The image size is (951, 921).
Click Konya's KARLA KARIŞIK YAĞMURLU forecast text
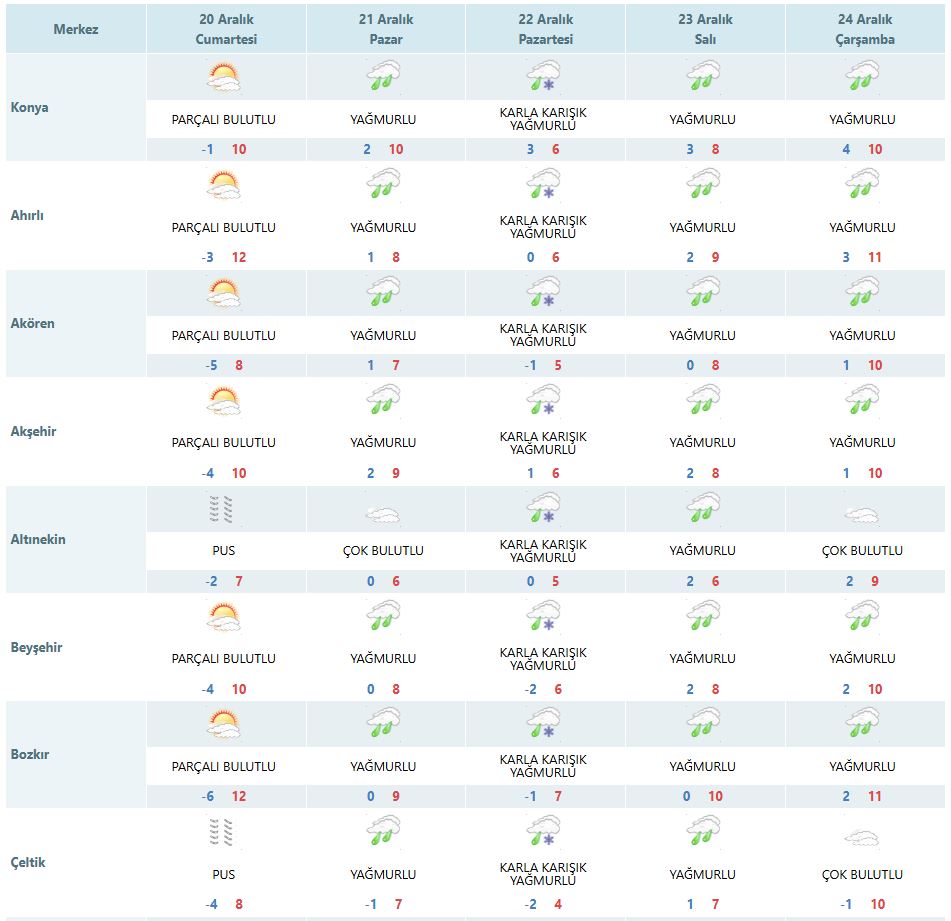[x=543, y=119]
